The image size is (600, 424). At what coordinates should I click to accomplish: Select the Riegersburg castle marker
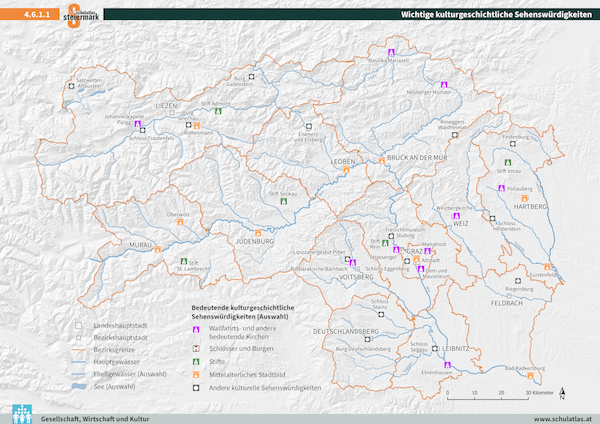pos(518,281)
